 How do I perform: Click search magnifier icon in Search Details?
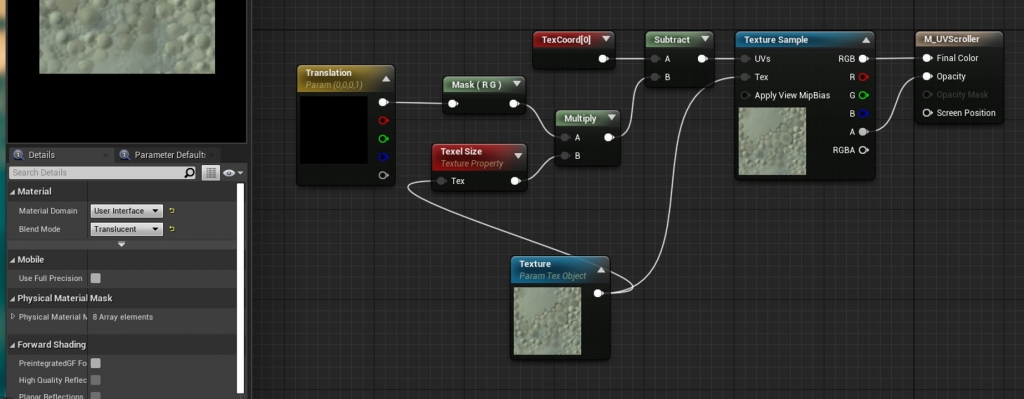pos(189,172)
